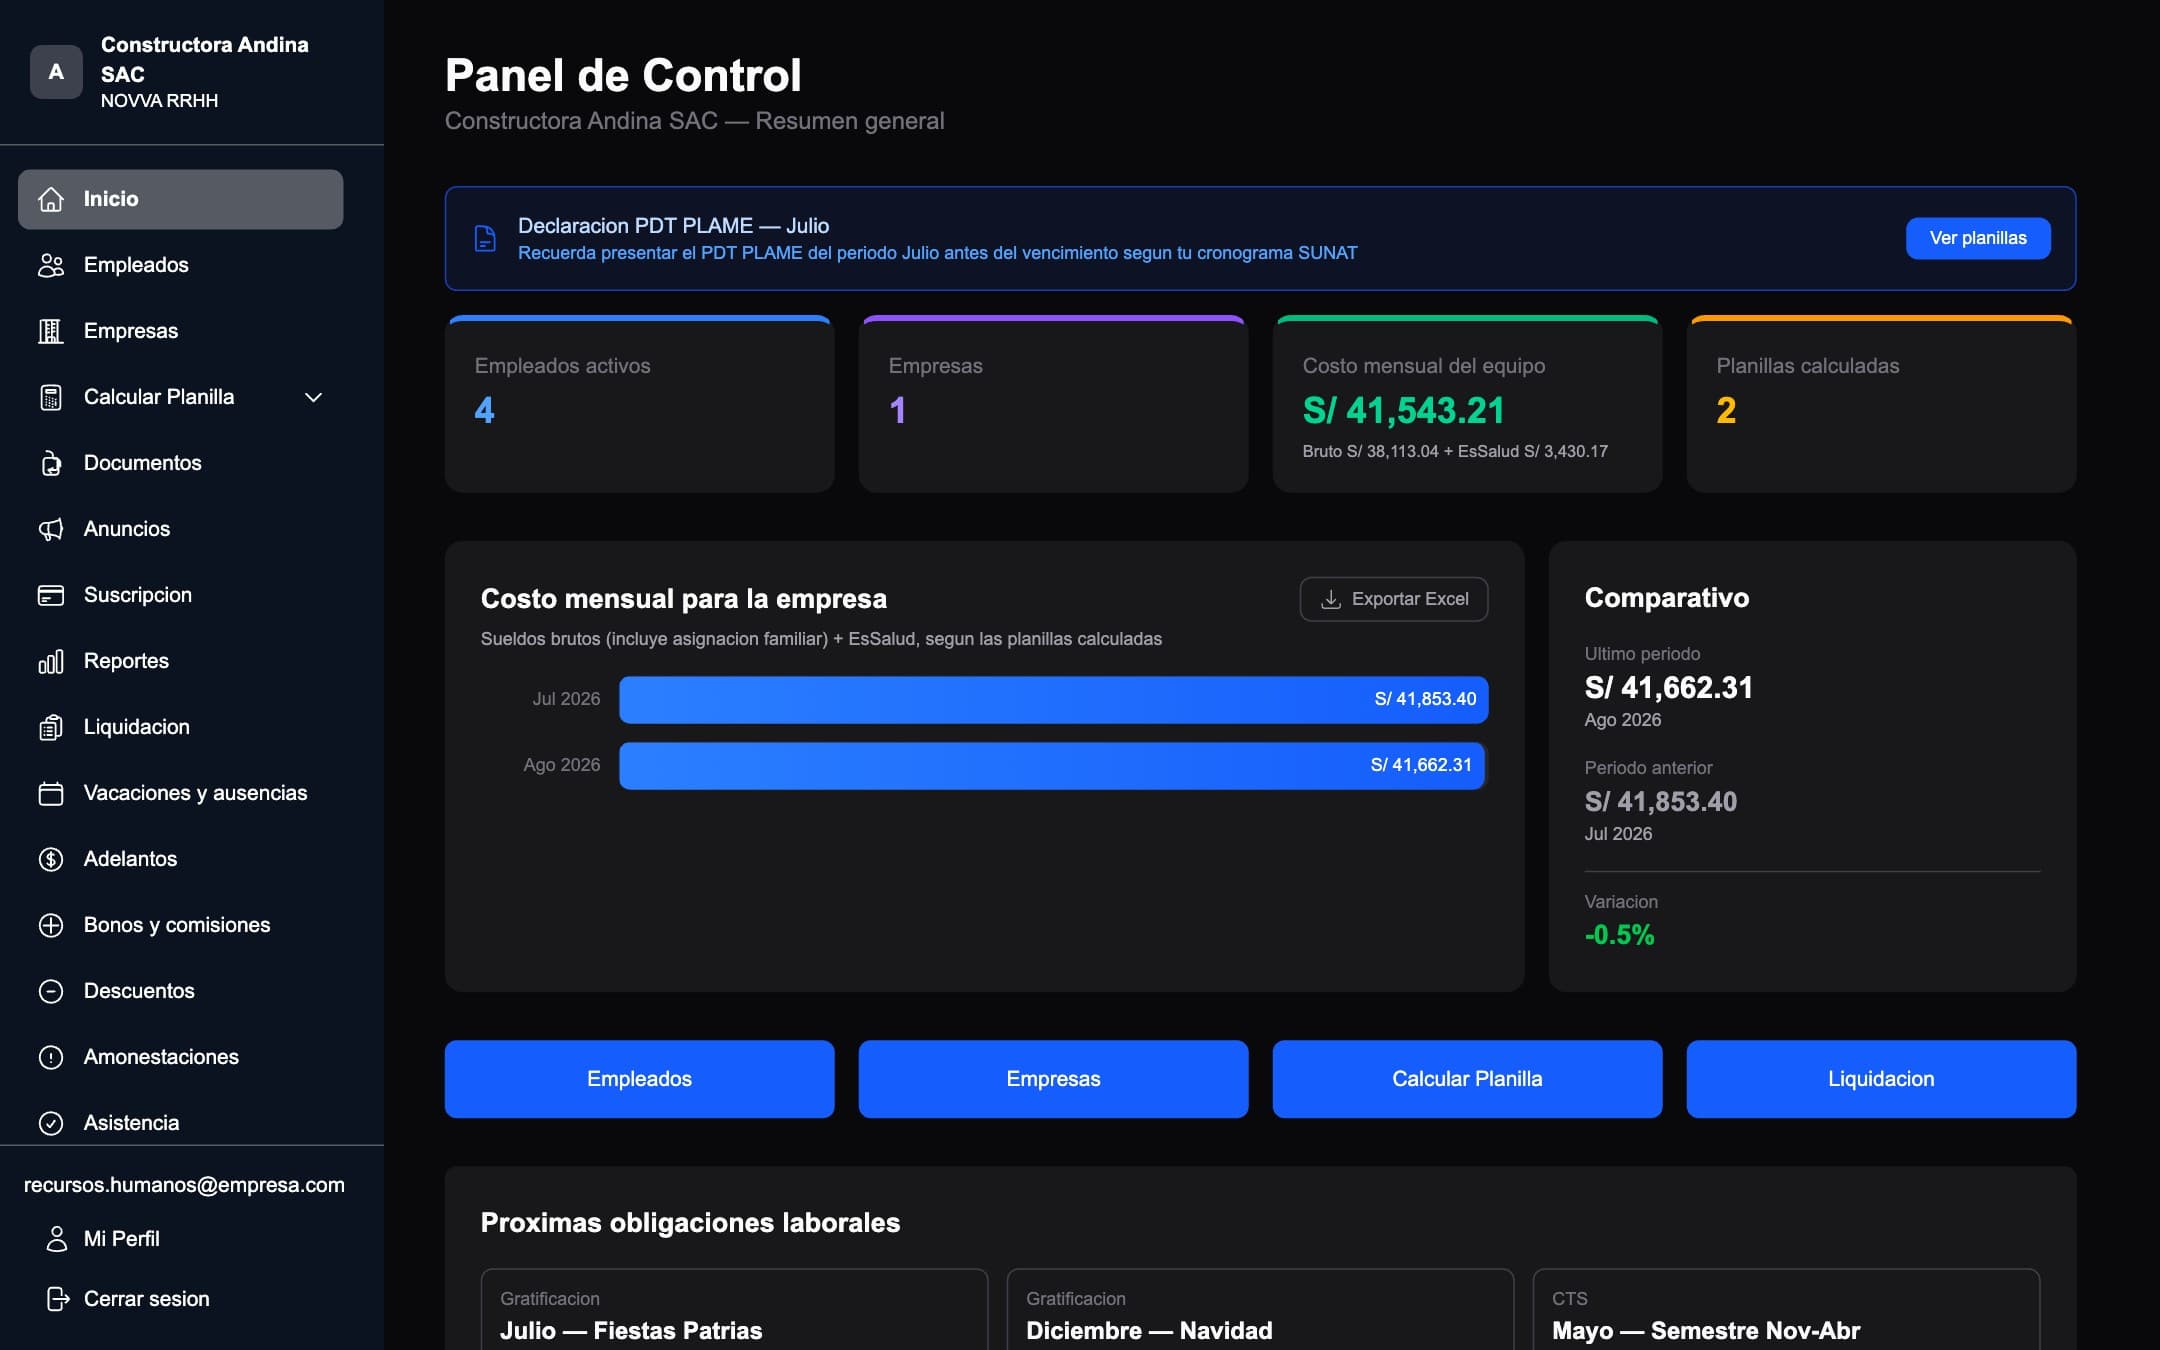Open Empleados via its people icon
2160x1350 pixels.
click(x=51, y=265)
